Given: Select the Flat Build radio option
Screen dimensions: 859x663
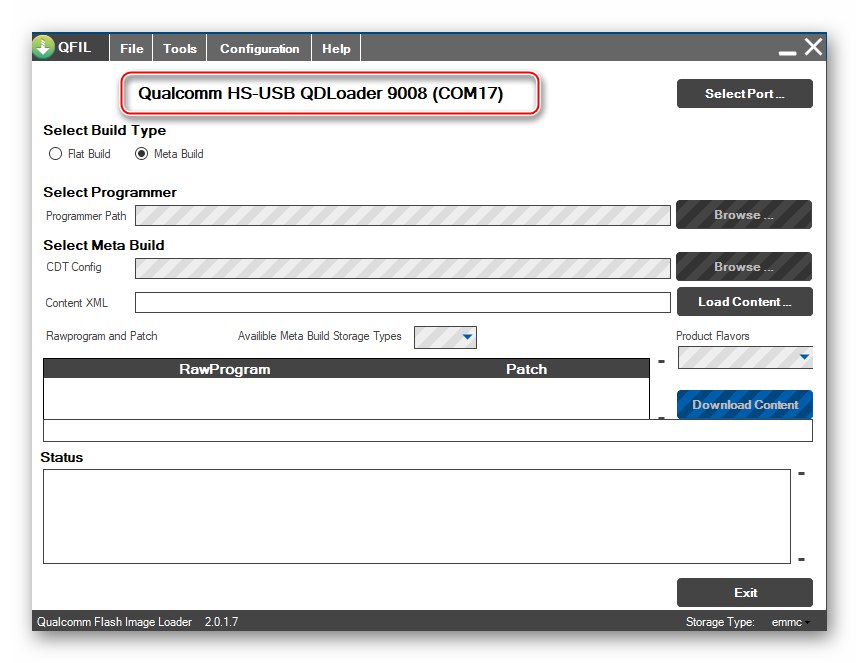Looking at the screenshot, I should [x=79, y=154].
